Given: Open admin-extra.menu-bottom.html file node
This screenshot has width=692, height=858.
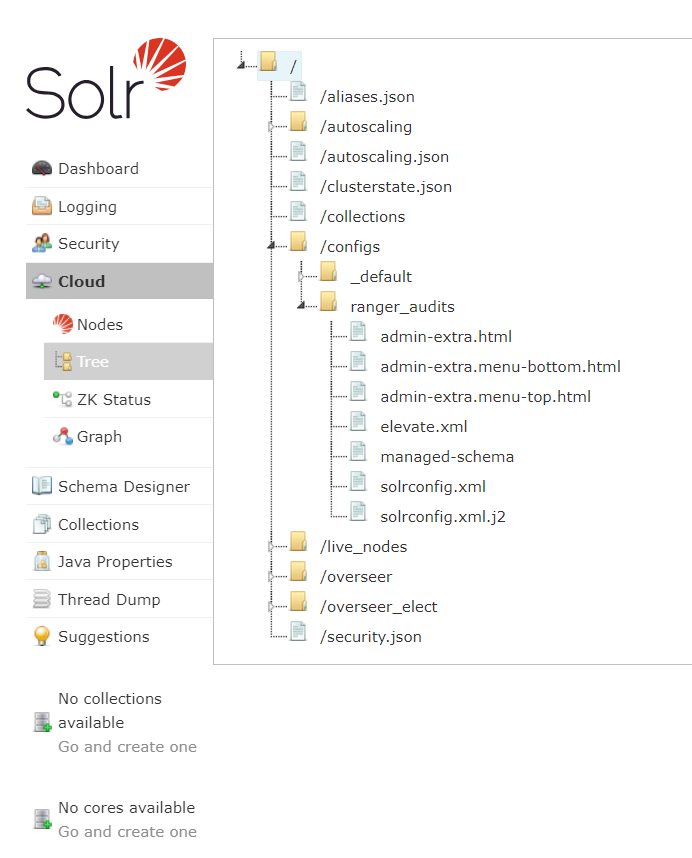Looking at the screenshot, I should point(500,367).
